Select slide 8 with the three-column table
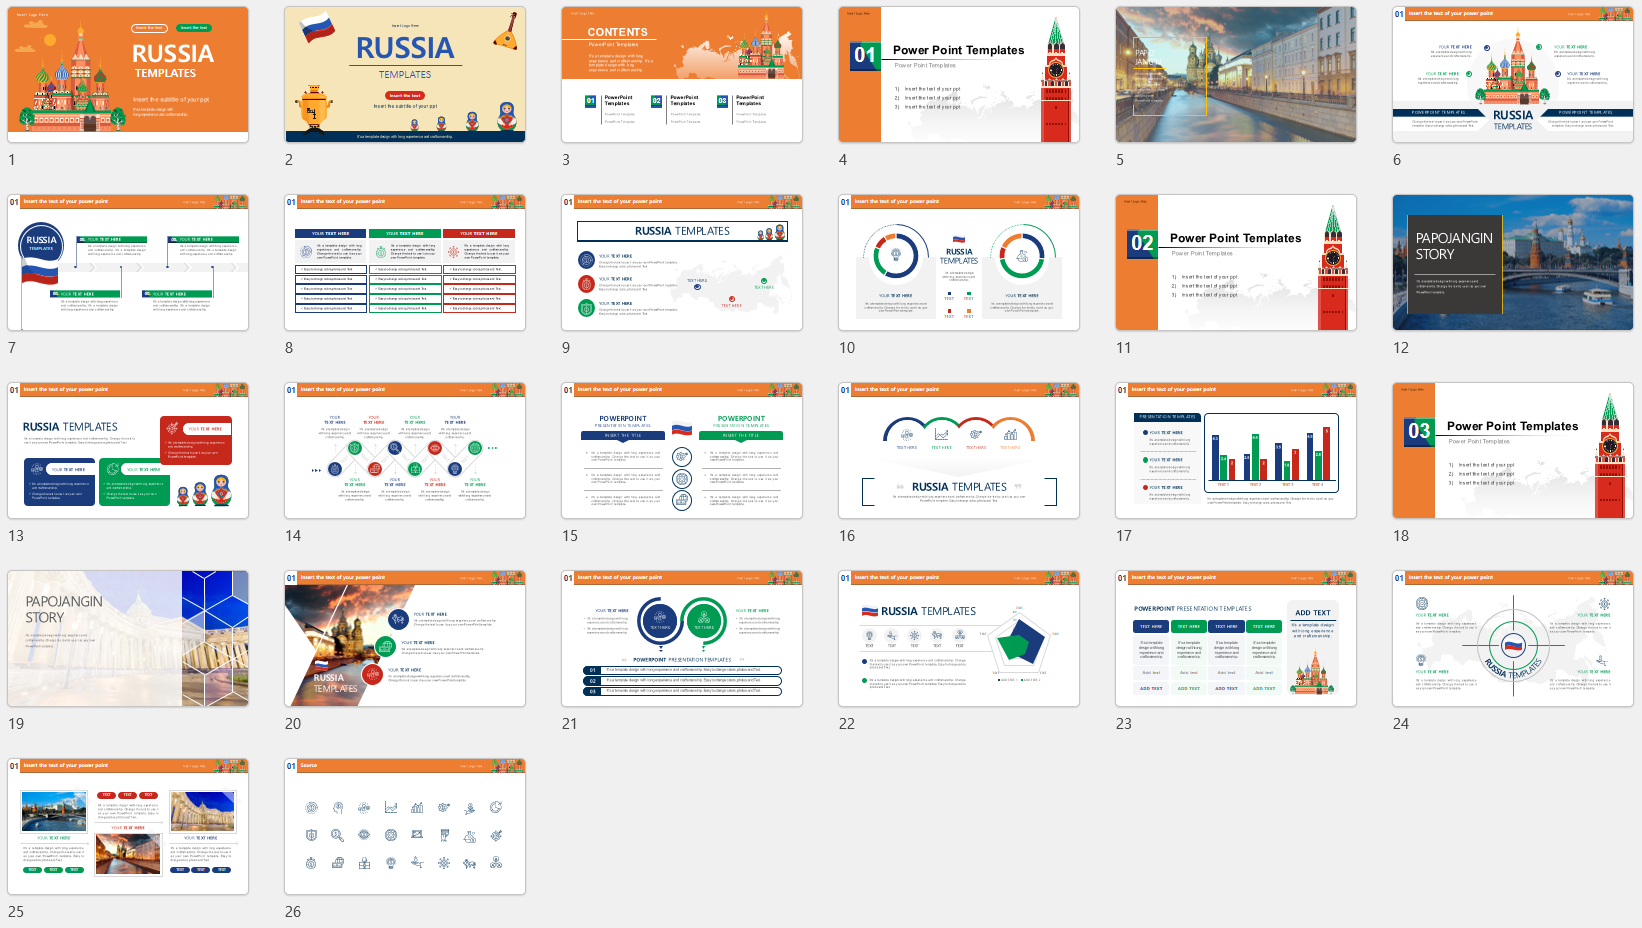Image resolution: width=1642 pixels, height=928 pixels. click(x=405, y=263)
